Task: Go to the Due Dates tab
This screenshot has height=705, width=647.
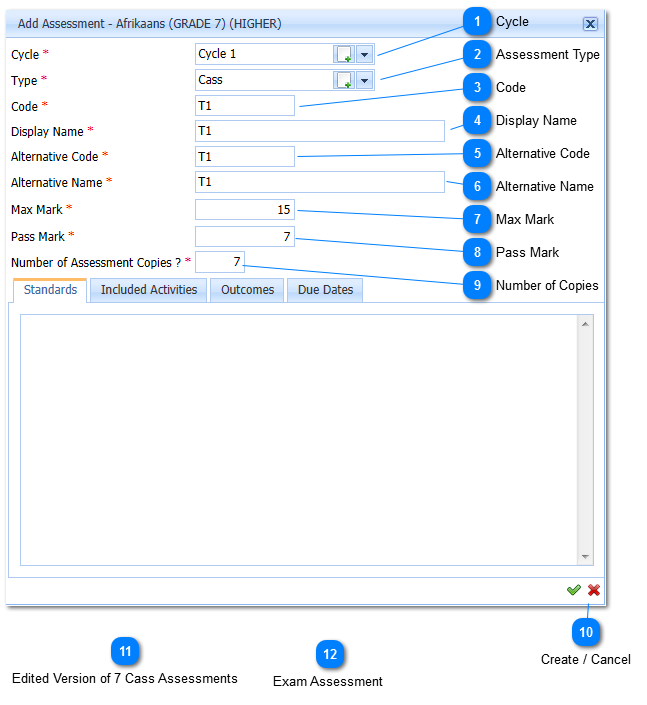Action: (325, 290)
